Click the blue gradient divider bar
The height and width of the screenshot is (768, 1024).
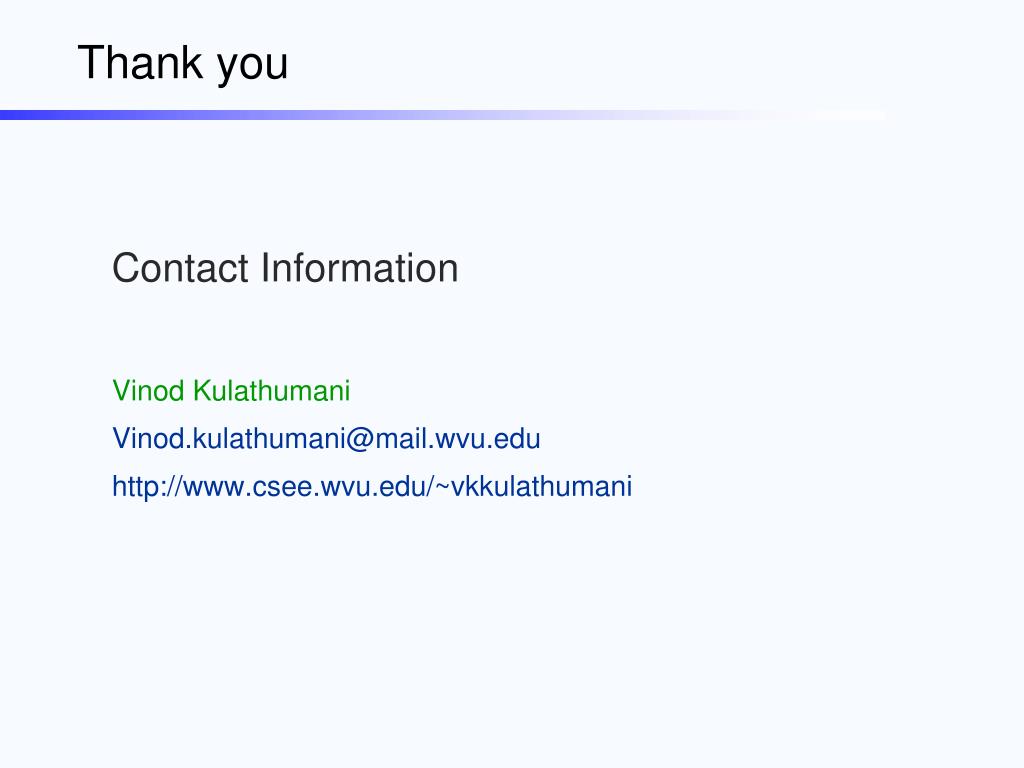pyautogui.click(x=444, y=115)
